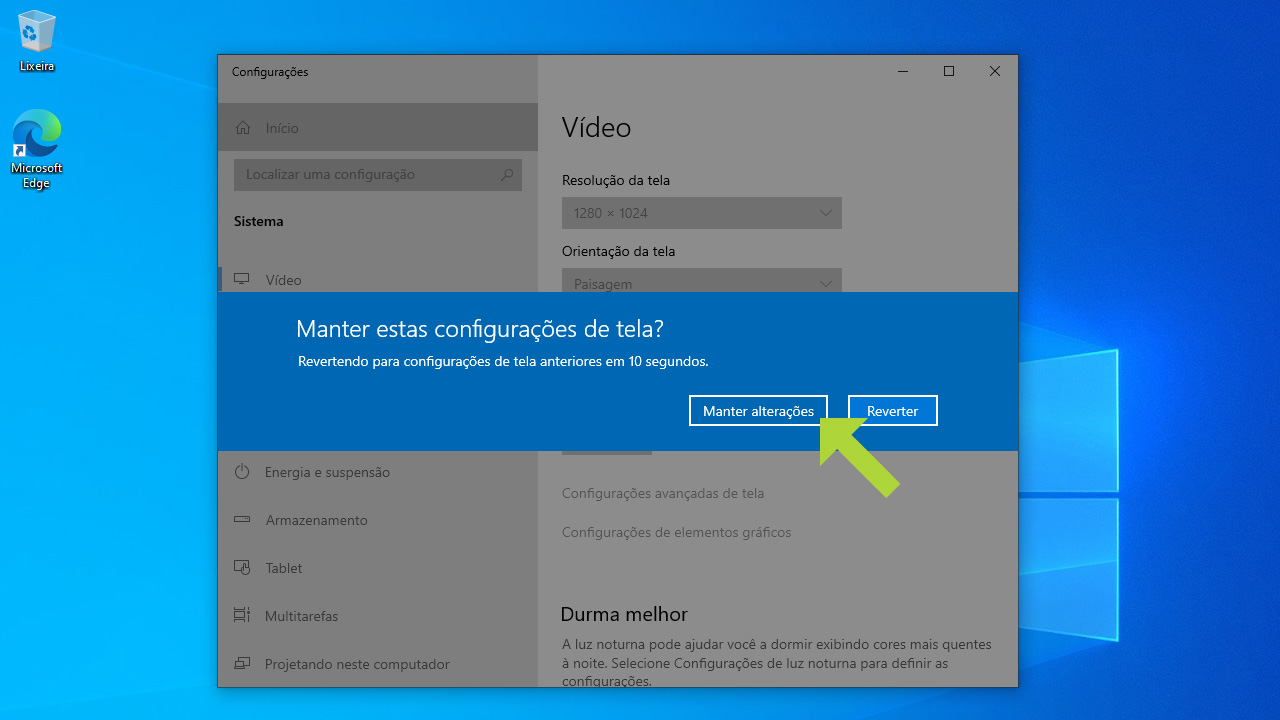
Task: Click Resolução da tela label
Action: coord(616,181)
